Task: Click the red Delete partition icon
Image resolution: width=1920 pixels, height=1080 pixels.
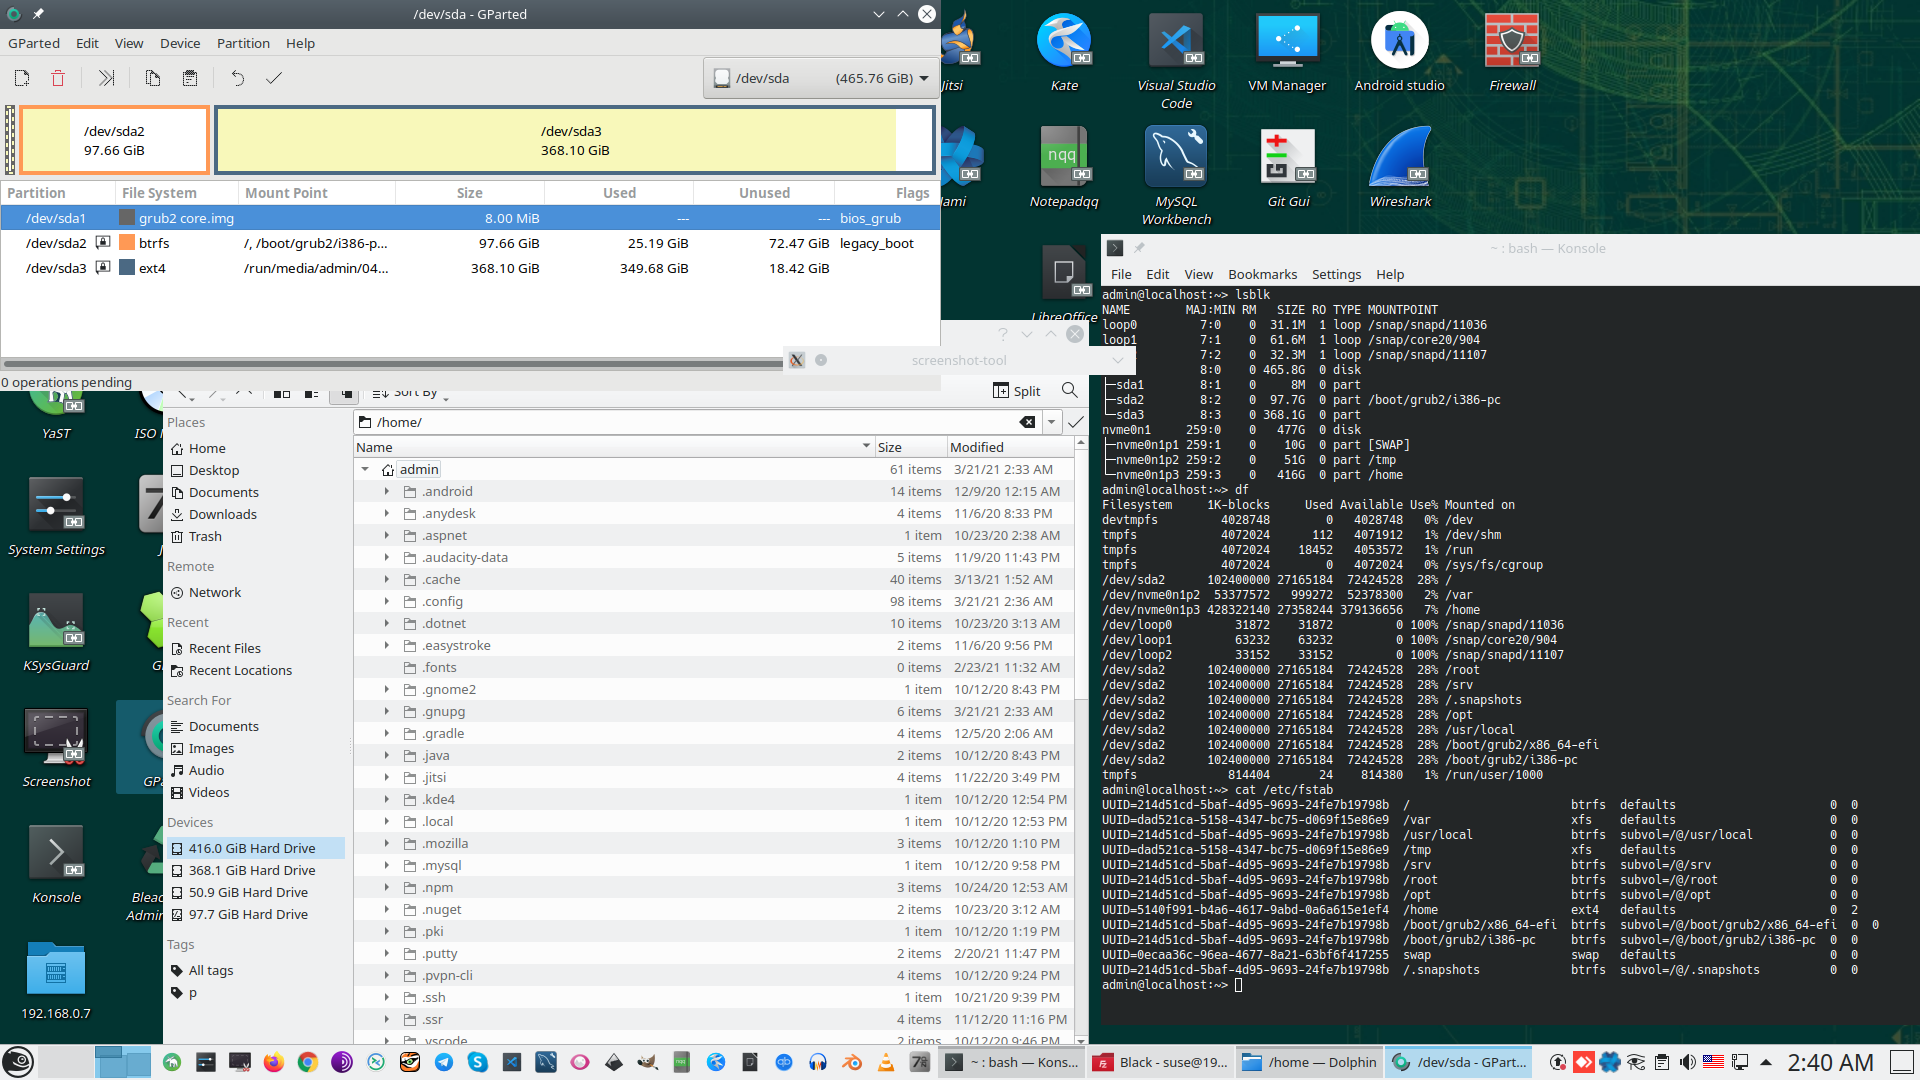Action: tap(58, 78)
